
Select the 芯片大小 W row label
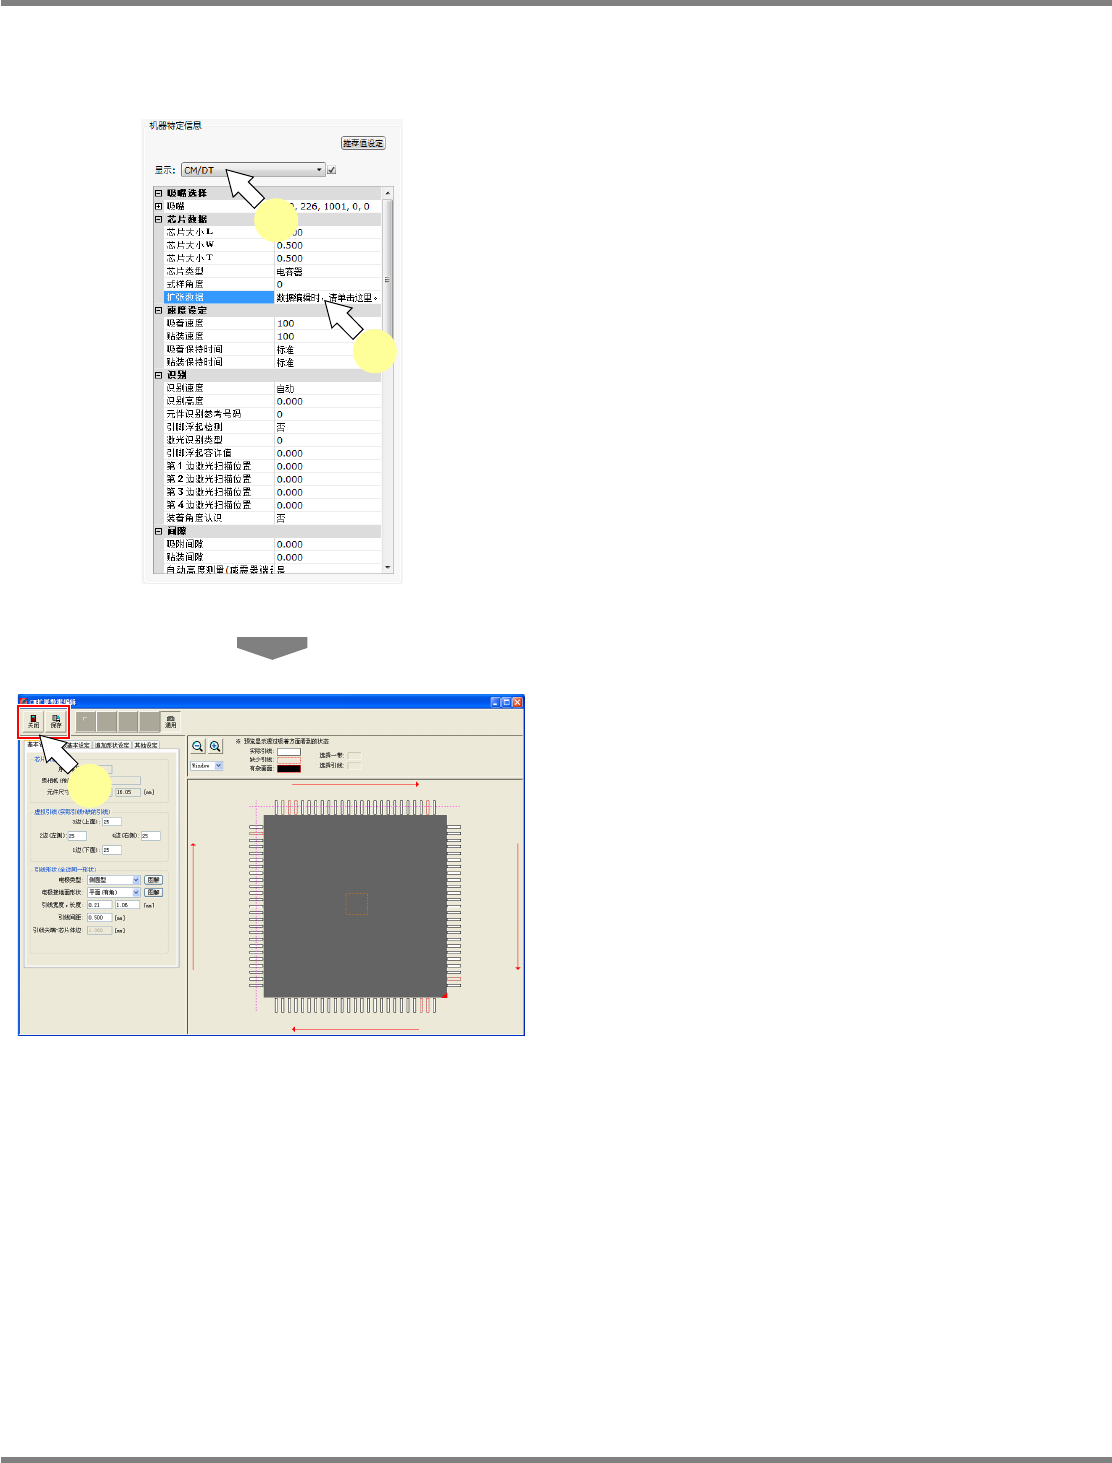pyautogui.click(x=190, y=245)
